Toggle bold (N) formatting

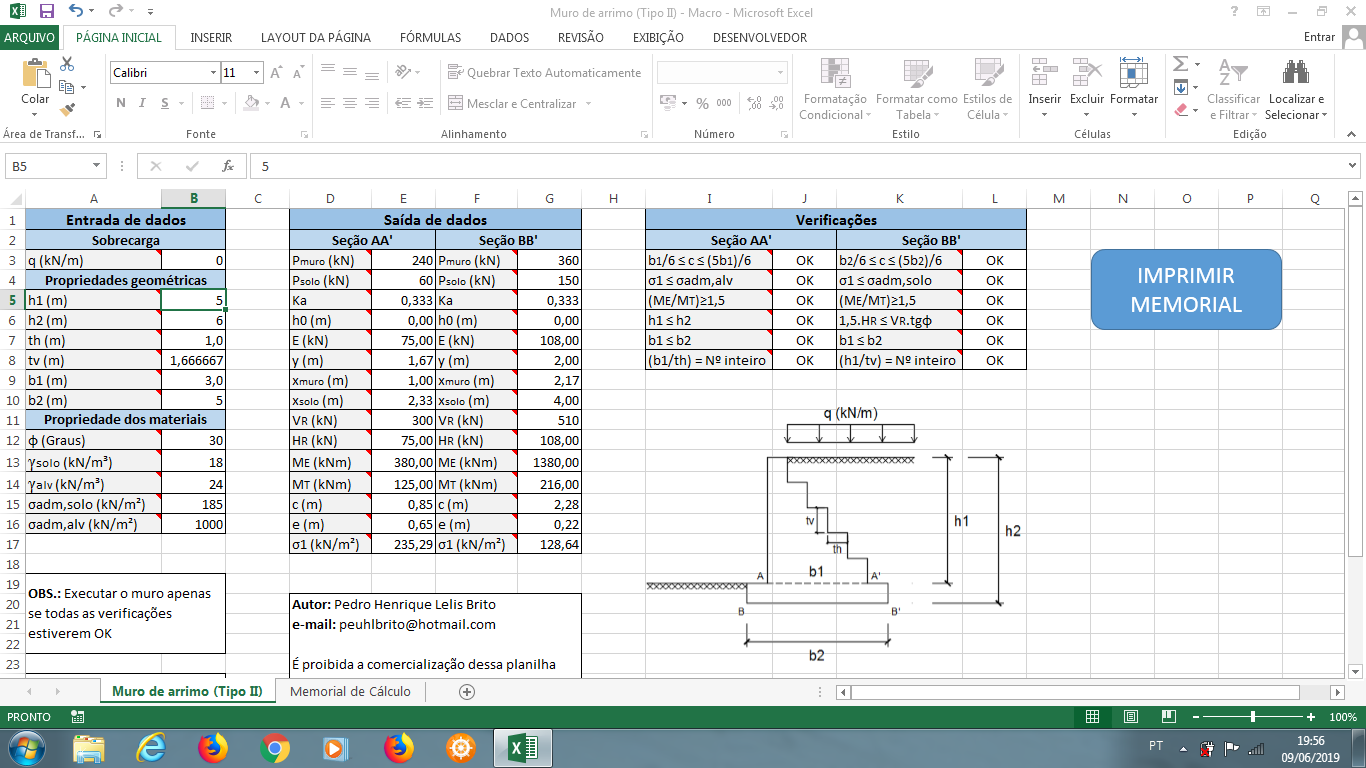(121, 103)
